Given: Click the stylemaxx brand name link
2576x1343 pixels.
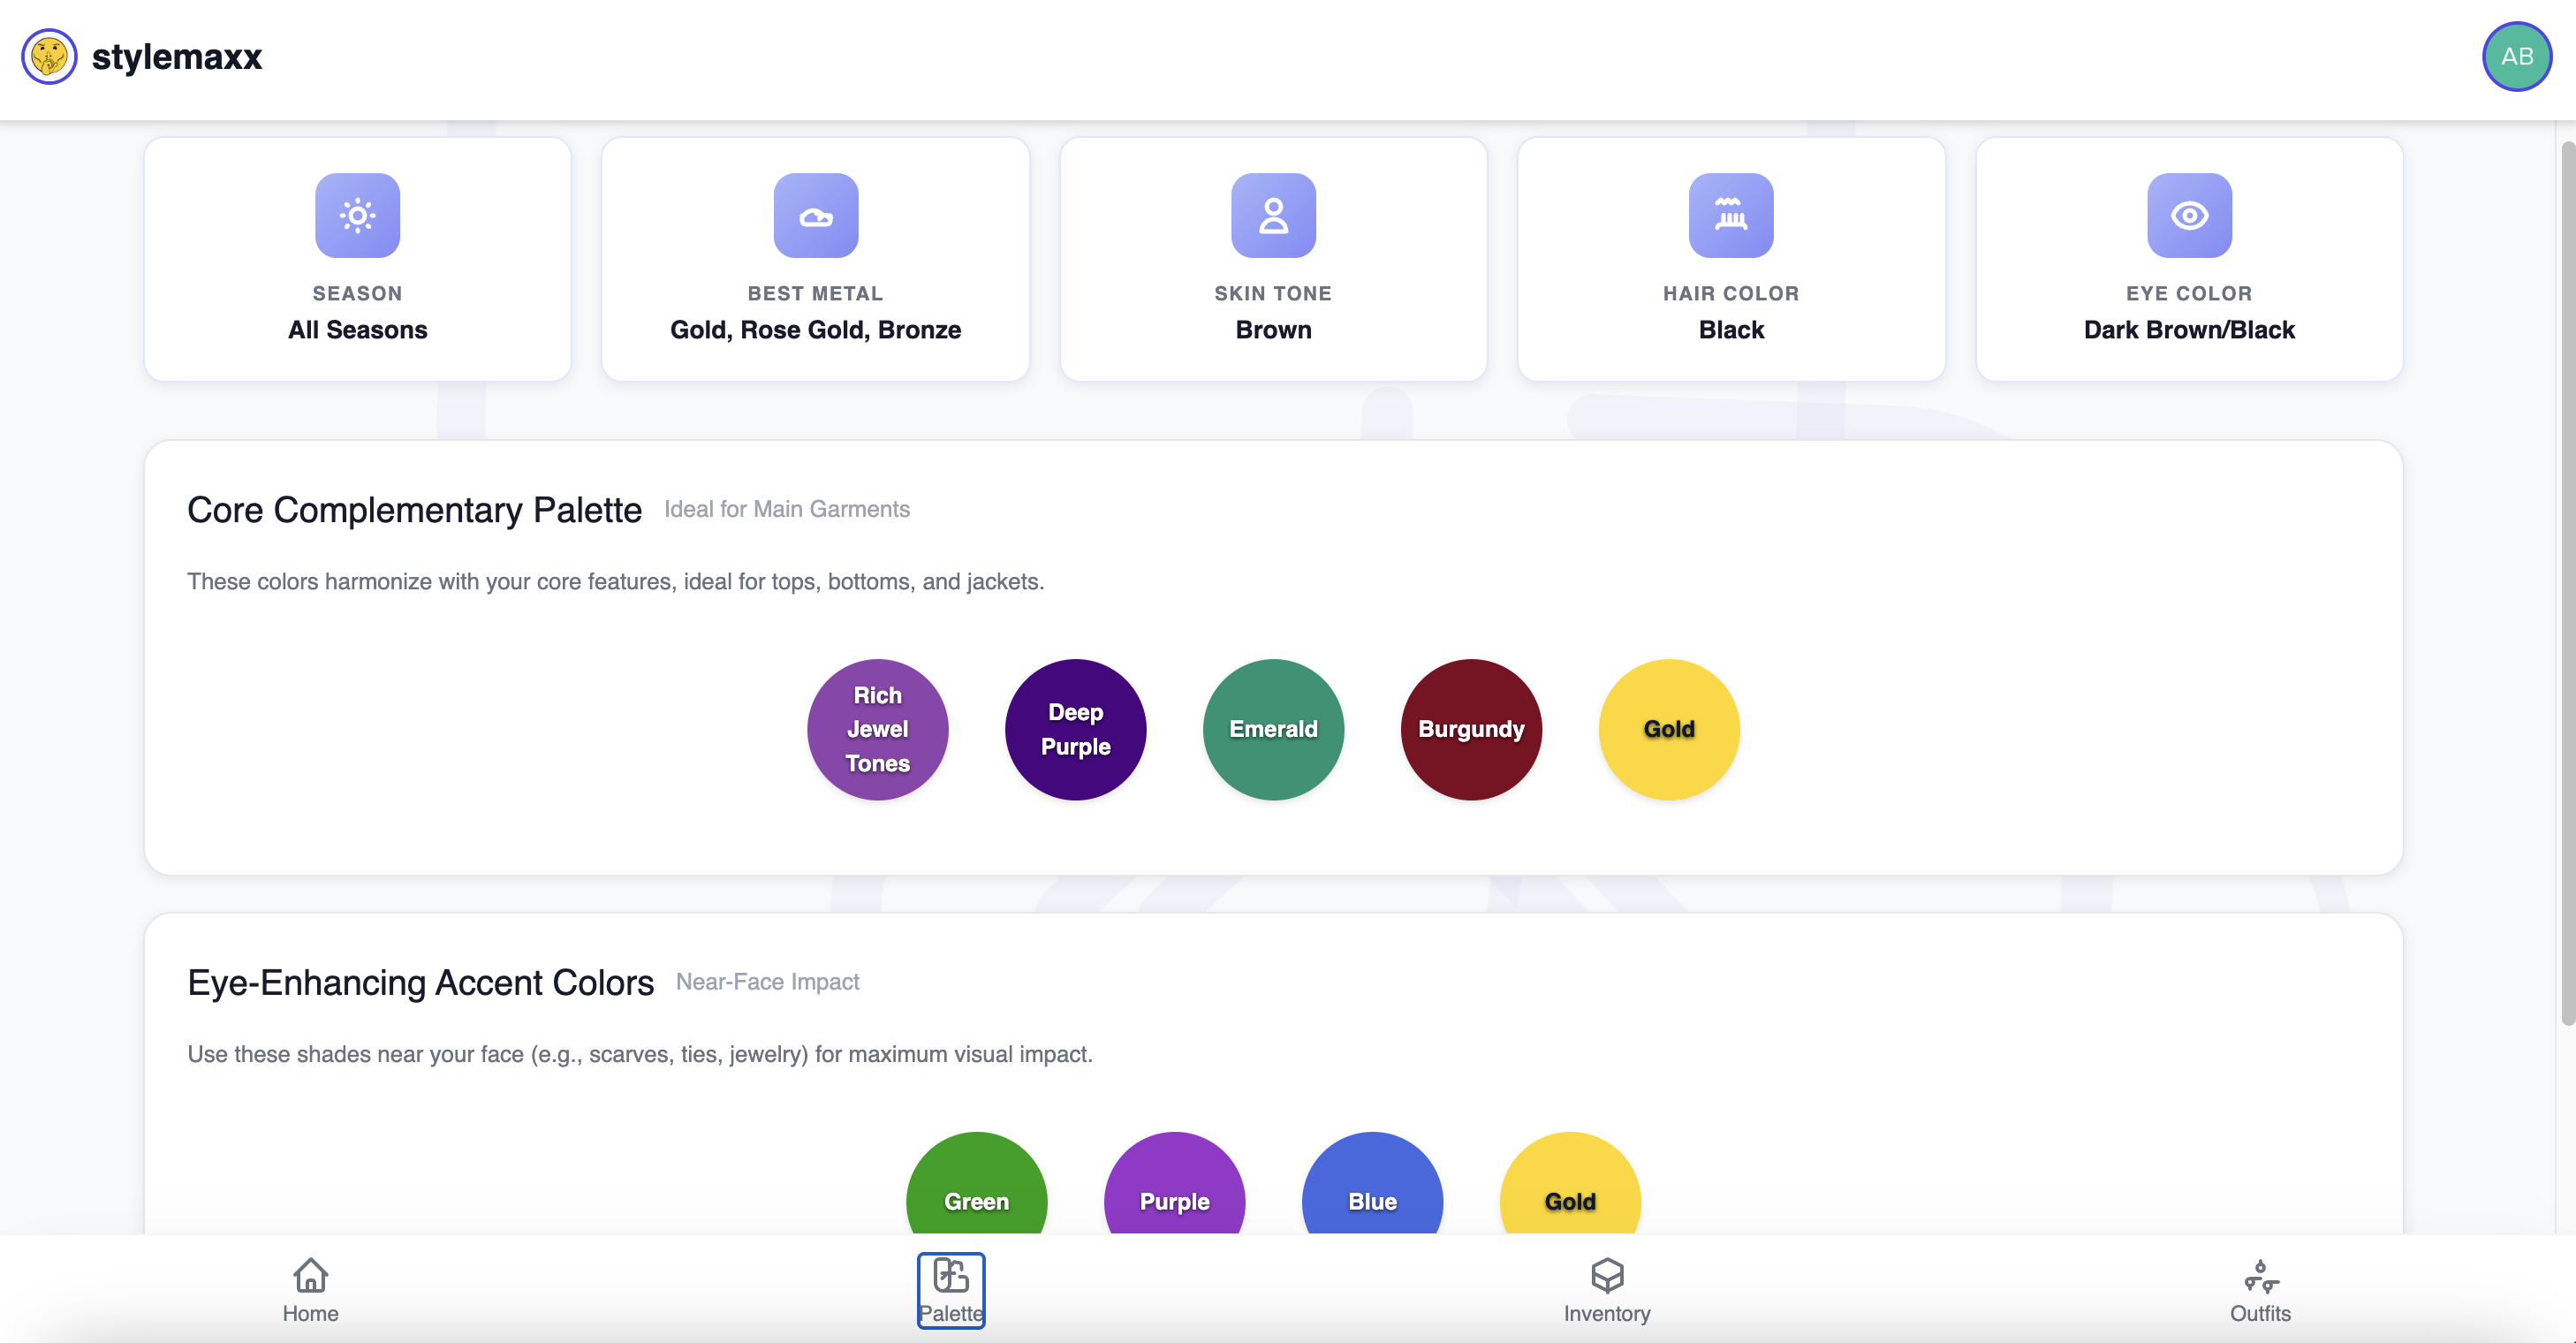Looking at the screenshot, I should tap(177, 57).
